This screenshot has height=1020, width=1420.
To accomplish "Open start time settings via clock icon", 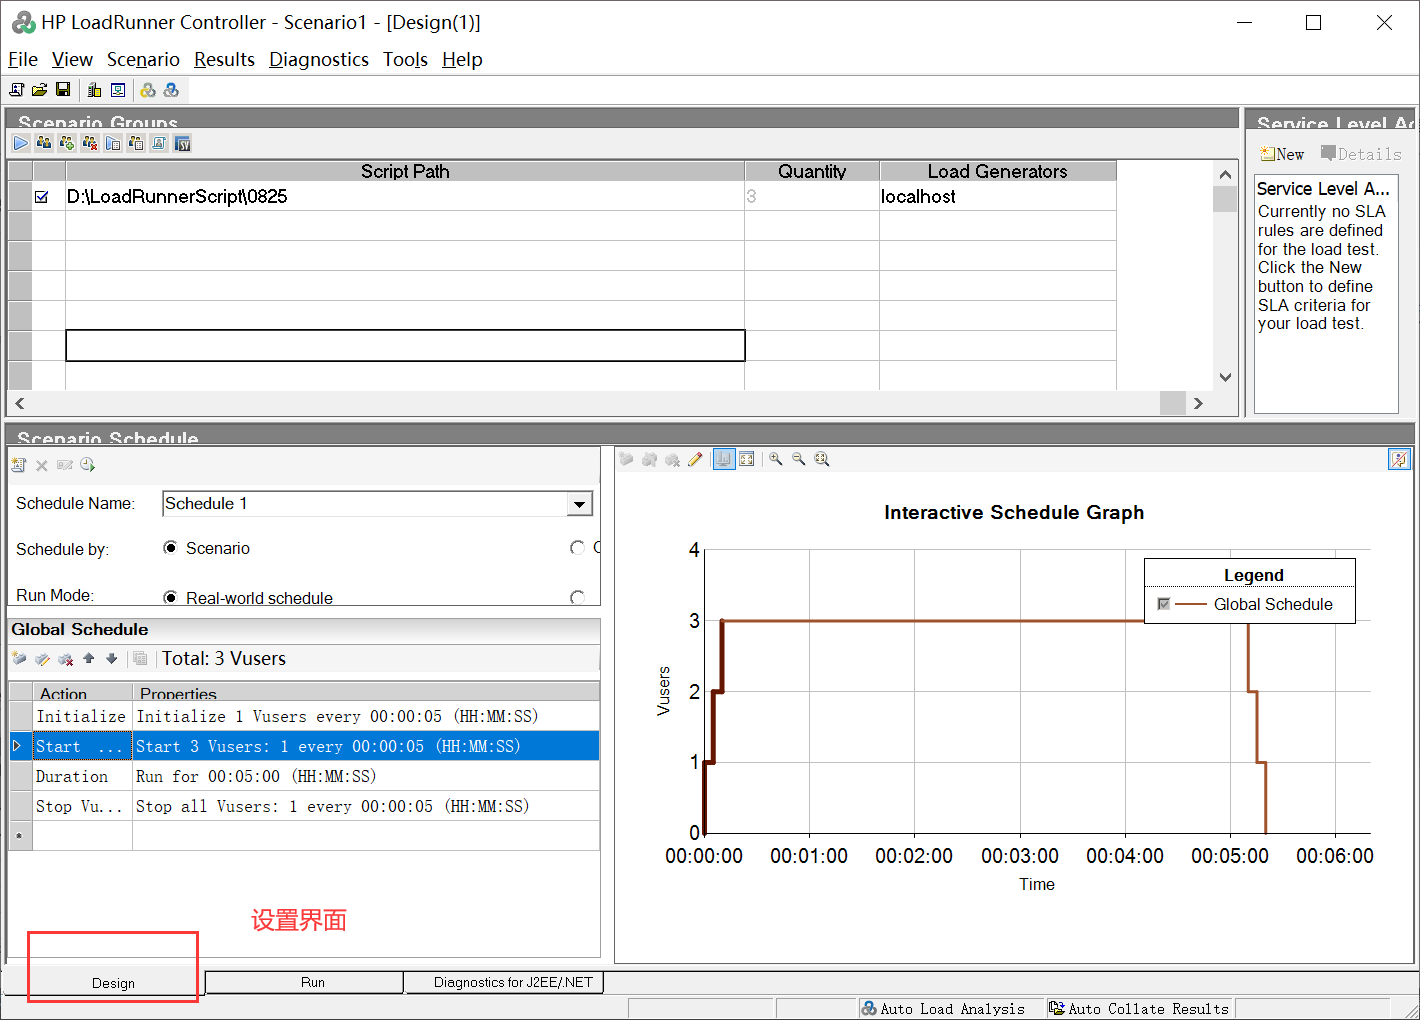I will click(88, 465).
